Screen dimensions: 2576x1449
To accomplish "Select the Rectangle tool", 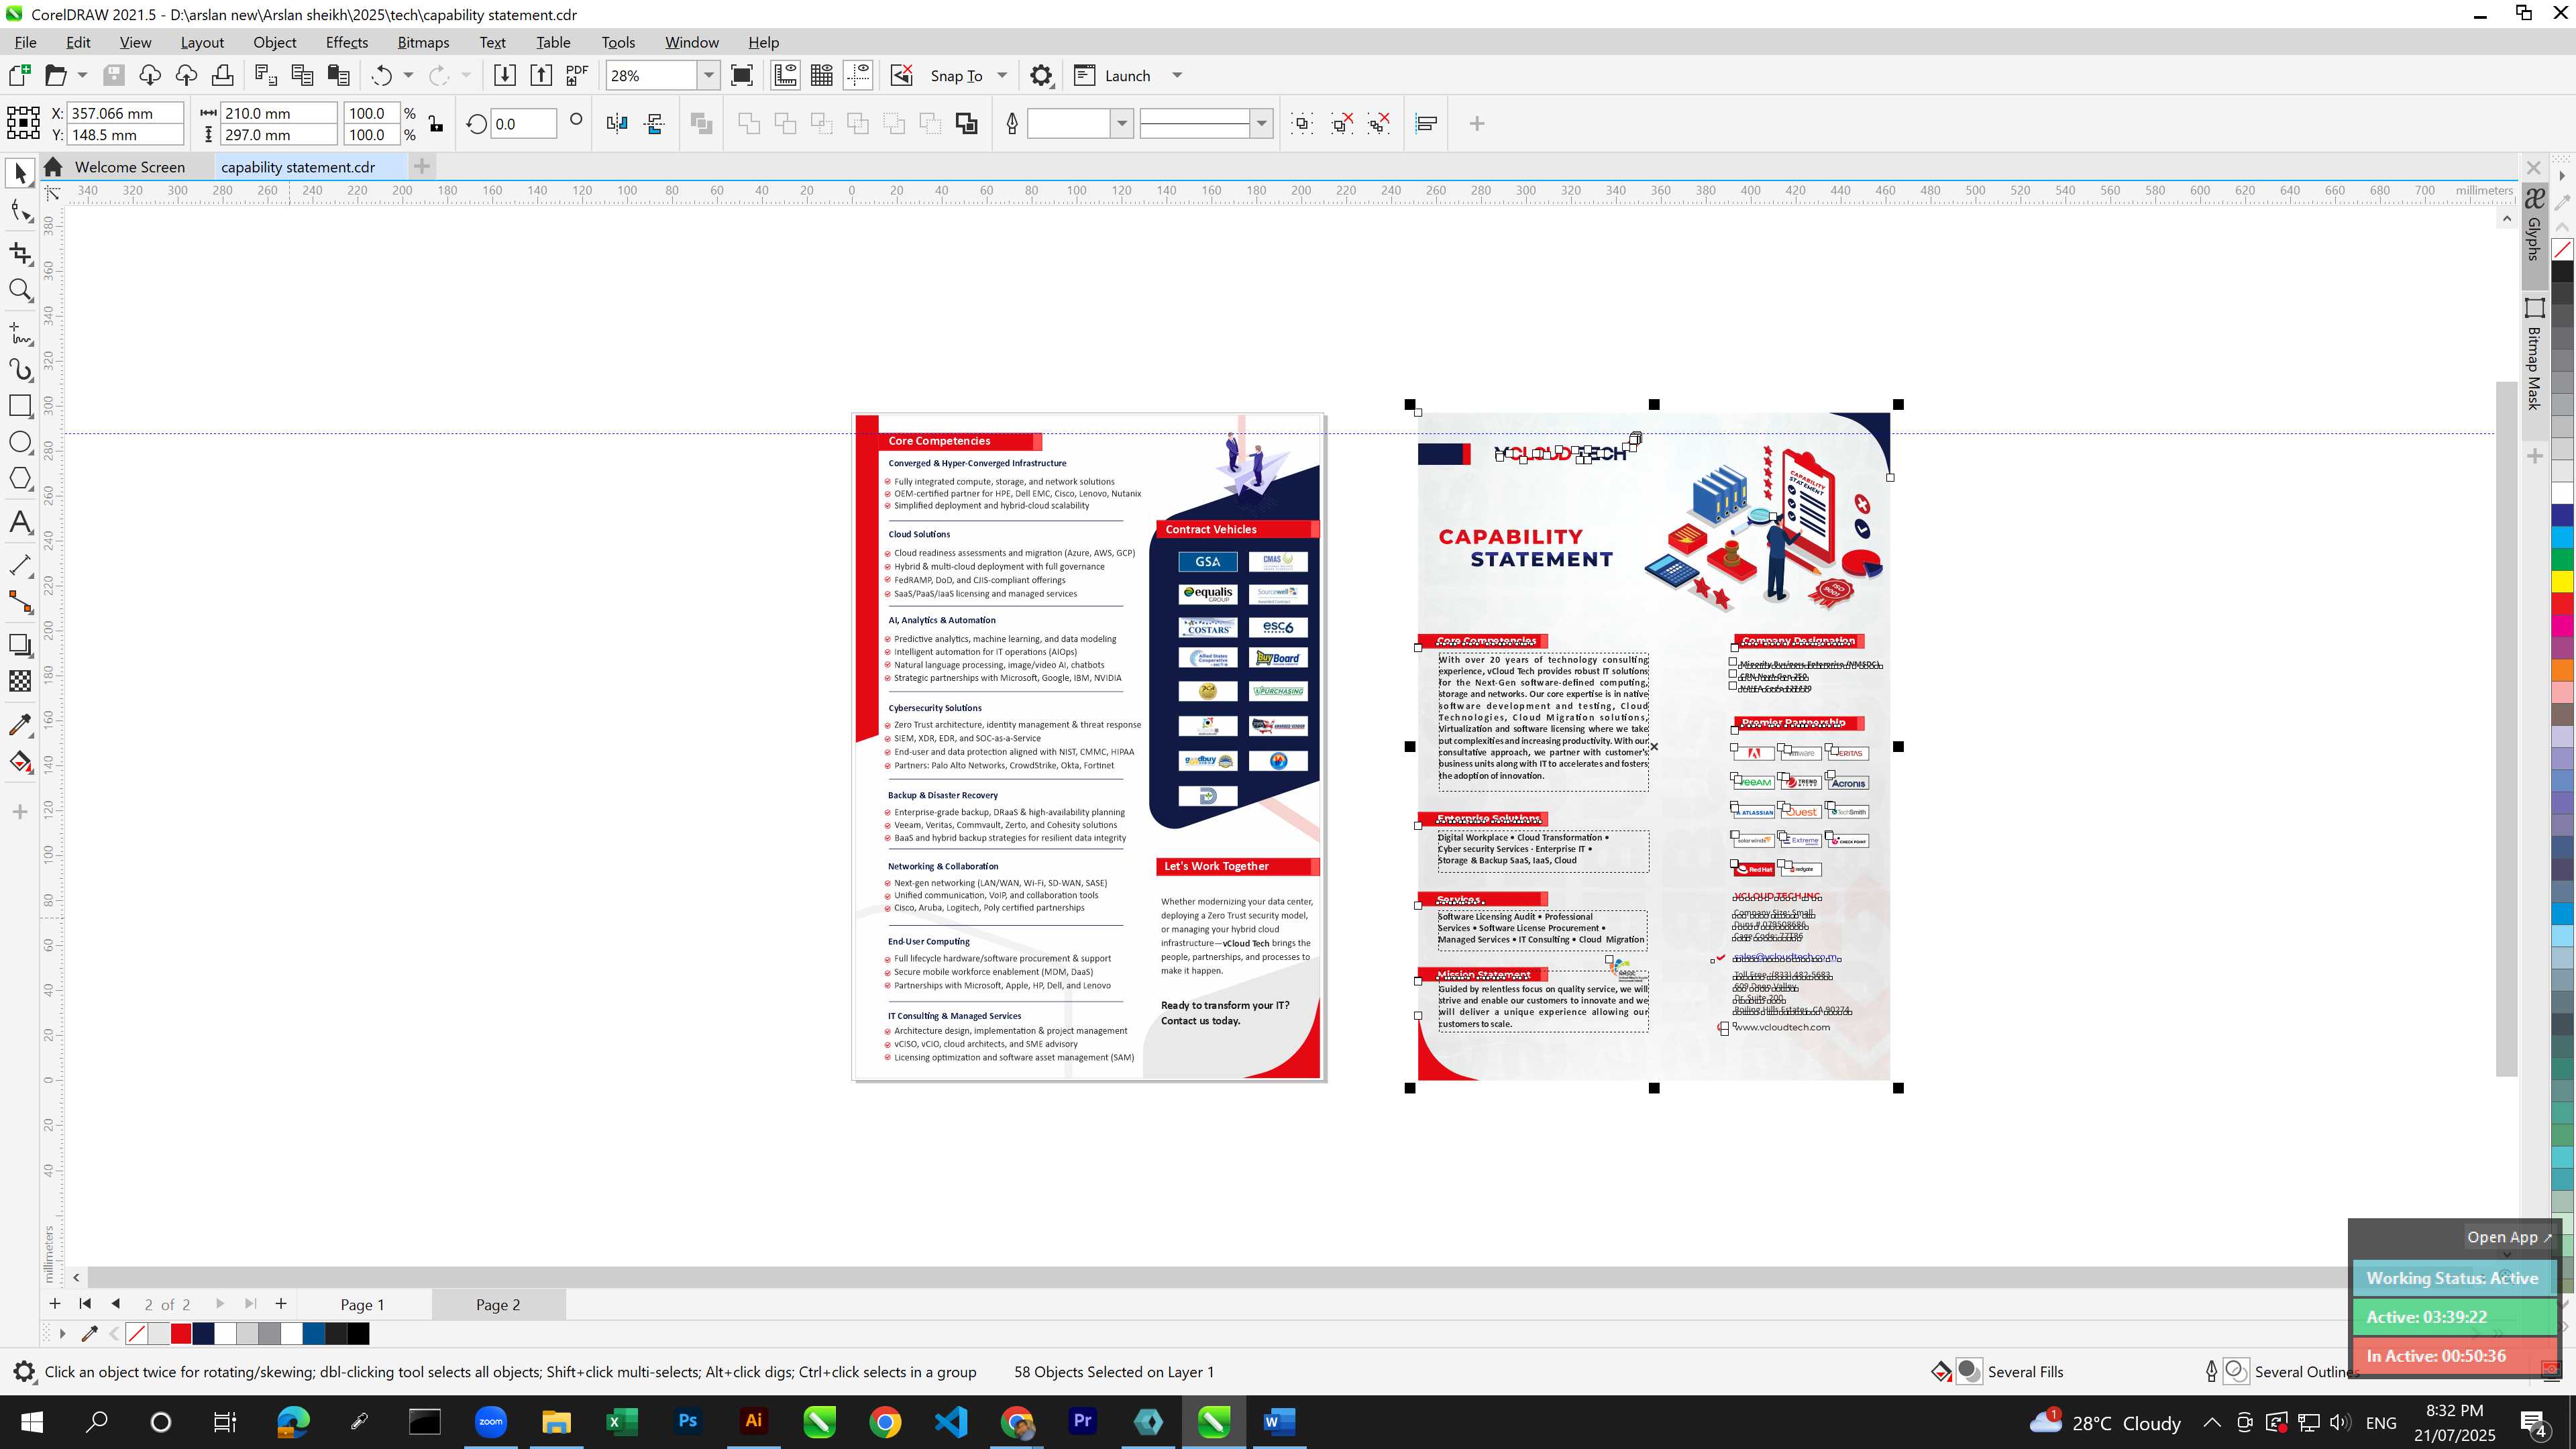I will (x=20, y=406).
